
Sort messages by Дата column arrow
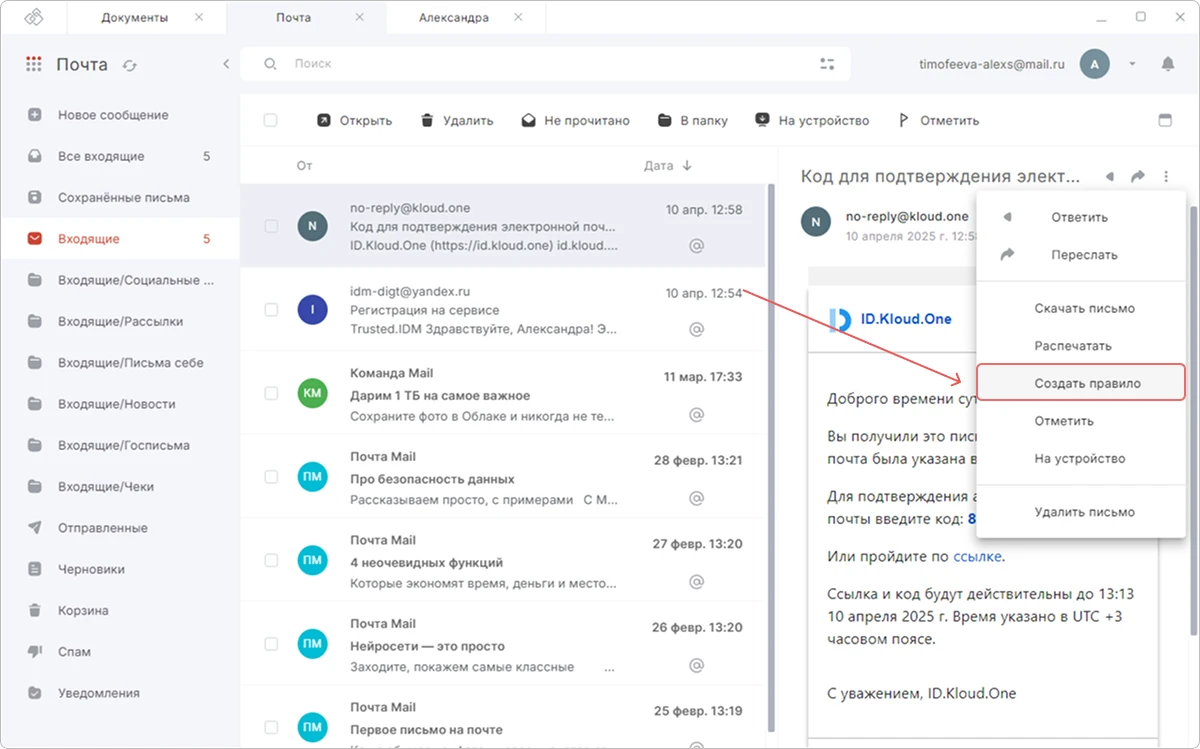pos(687,166)
